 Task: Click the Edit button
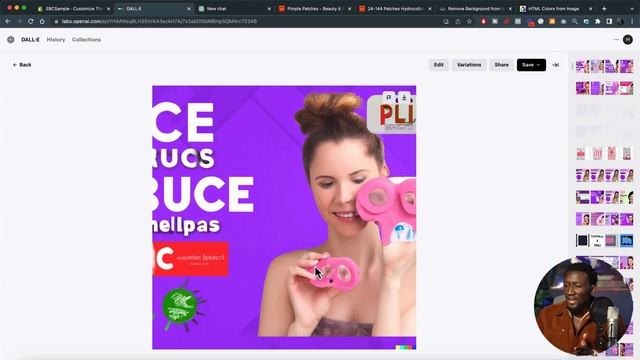[x=438, y=65]
